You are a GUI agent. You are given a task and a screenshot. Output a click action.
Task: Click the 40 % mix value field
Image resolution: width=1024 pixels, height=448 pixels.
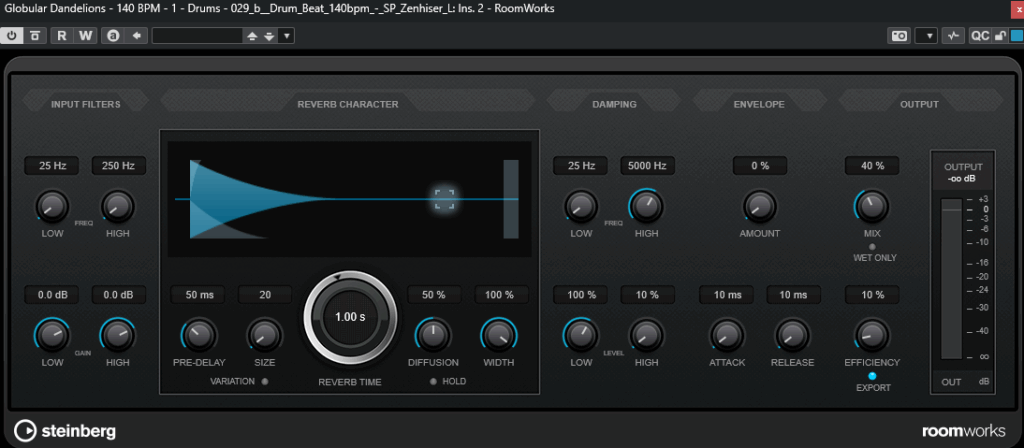pos(872,166)
